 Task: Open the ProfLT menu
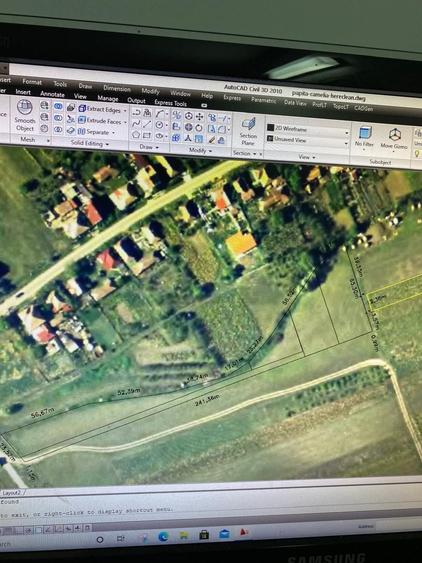(x=319, y=105)
